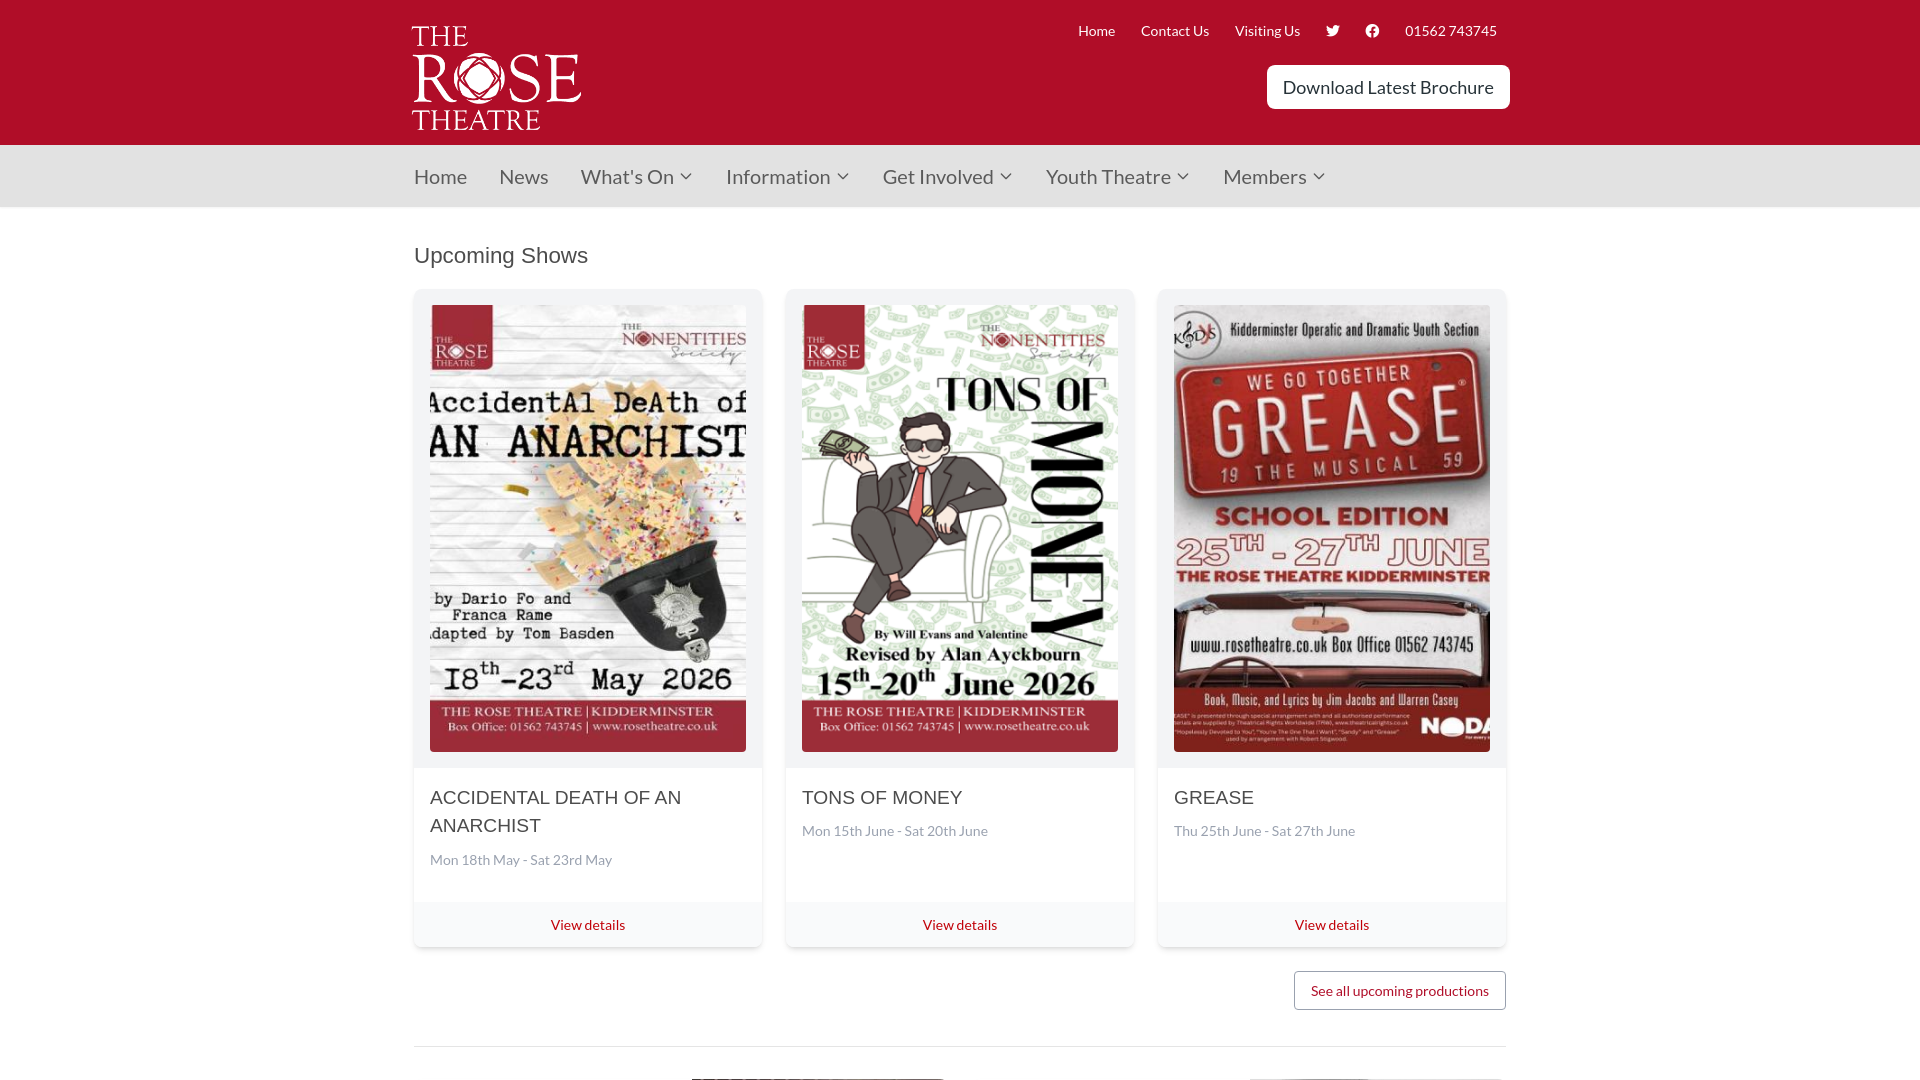Open the Tons of Money poster image
Screen dimensions: 1920x1080
[960, 528]
